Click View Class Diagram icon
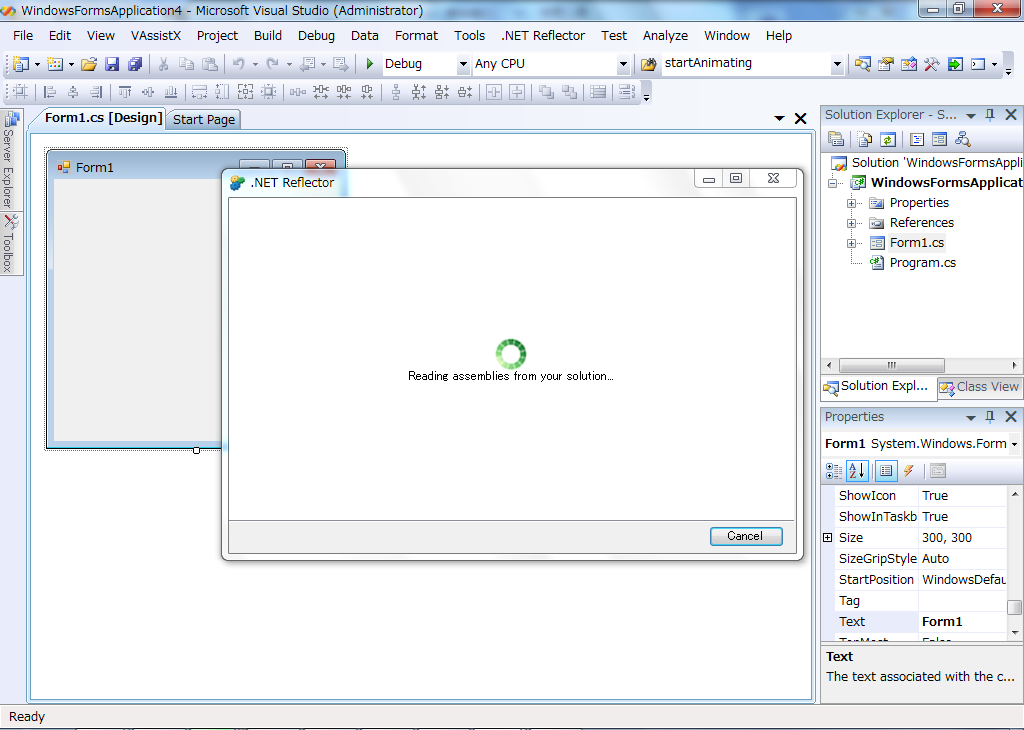 pos(963,139)
